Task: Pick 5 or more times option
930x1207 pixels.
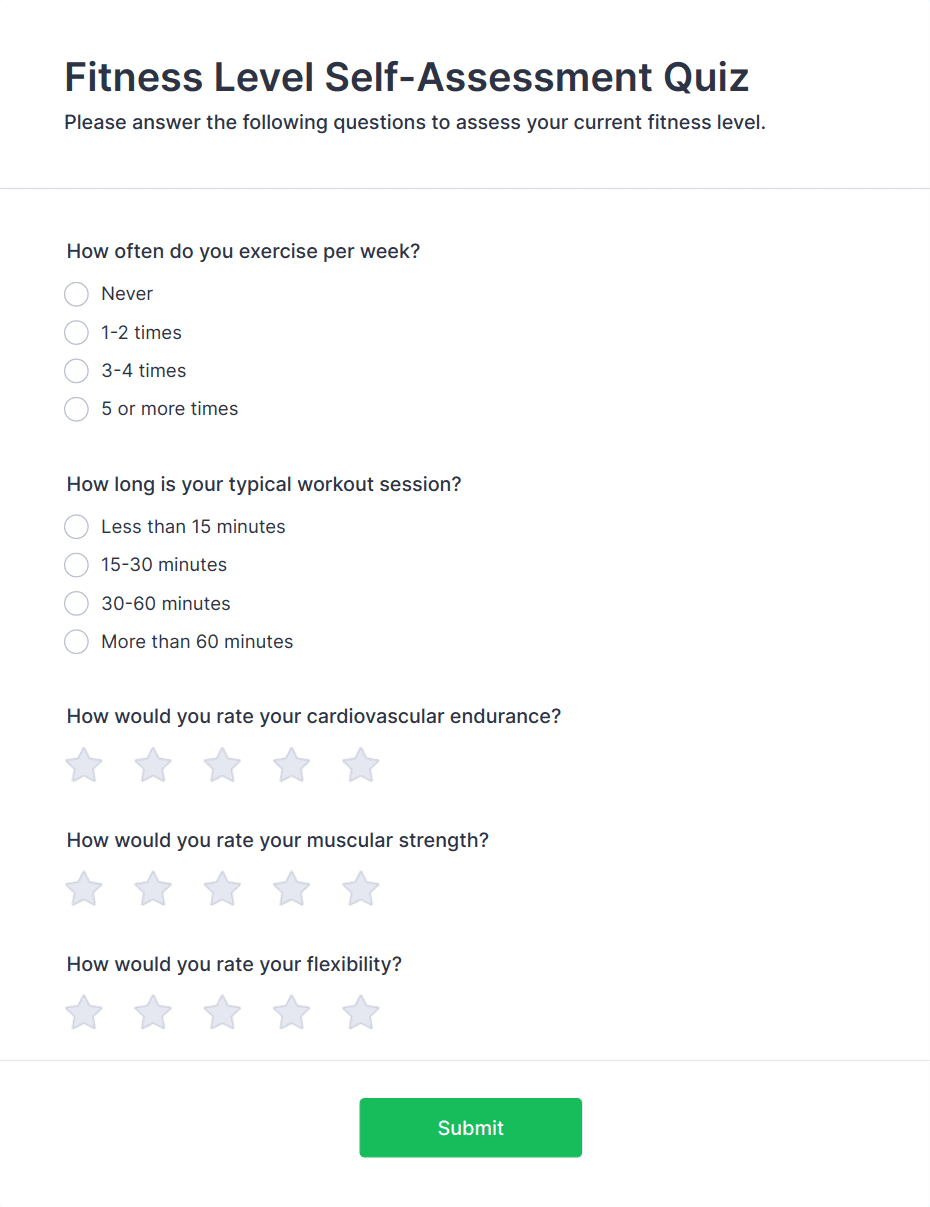Action: click(77, 409)
